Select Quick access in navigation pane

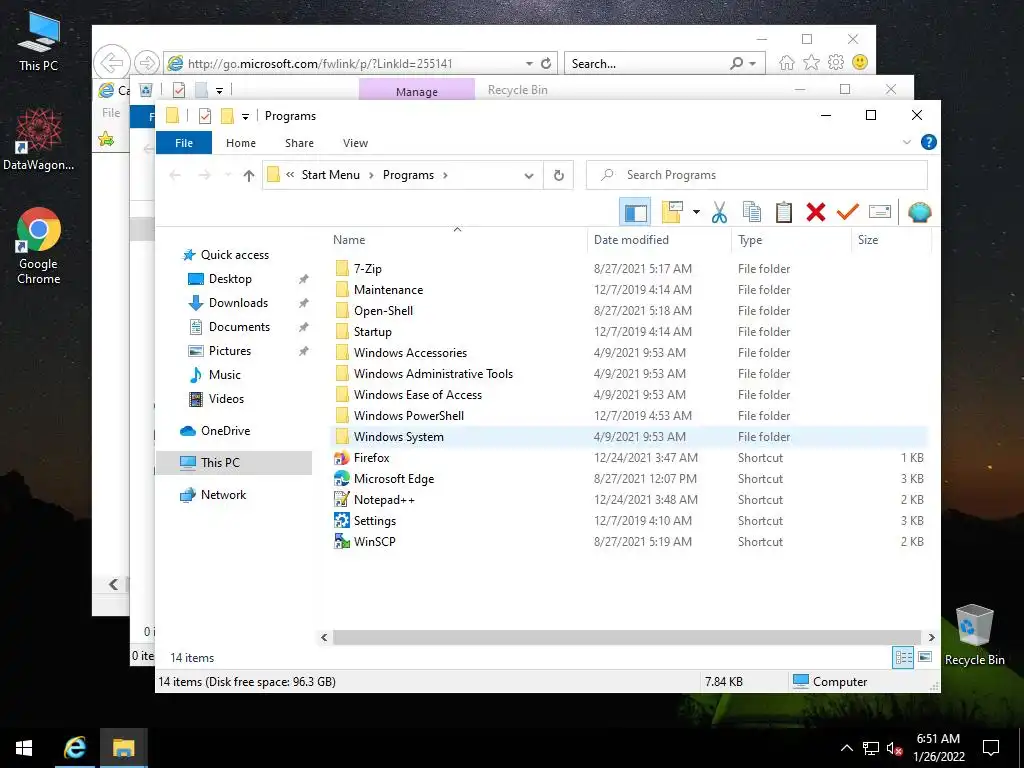click(x=234, y=255)
